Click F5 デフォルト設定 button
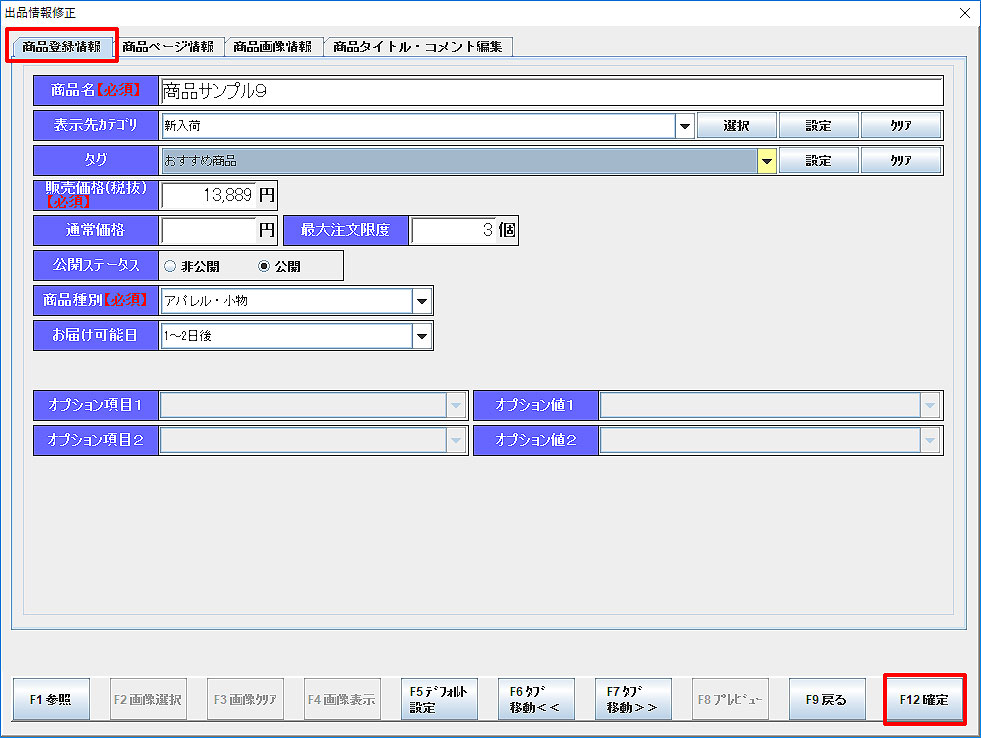The height and width of the screenshot is (738, 981). (438, 700)
